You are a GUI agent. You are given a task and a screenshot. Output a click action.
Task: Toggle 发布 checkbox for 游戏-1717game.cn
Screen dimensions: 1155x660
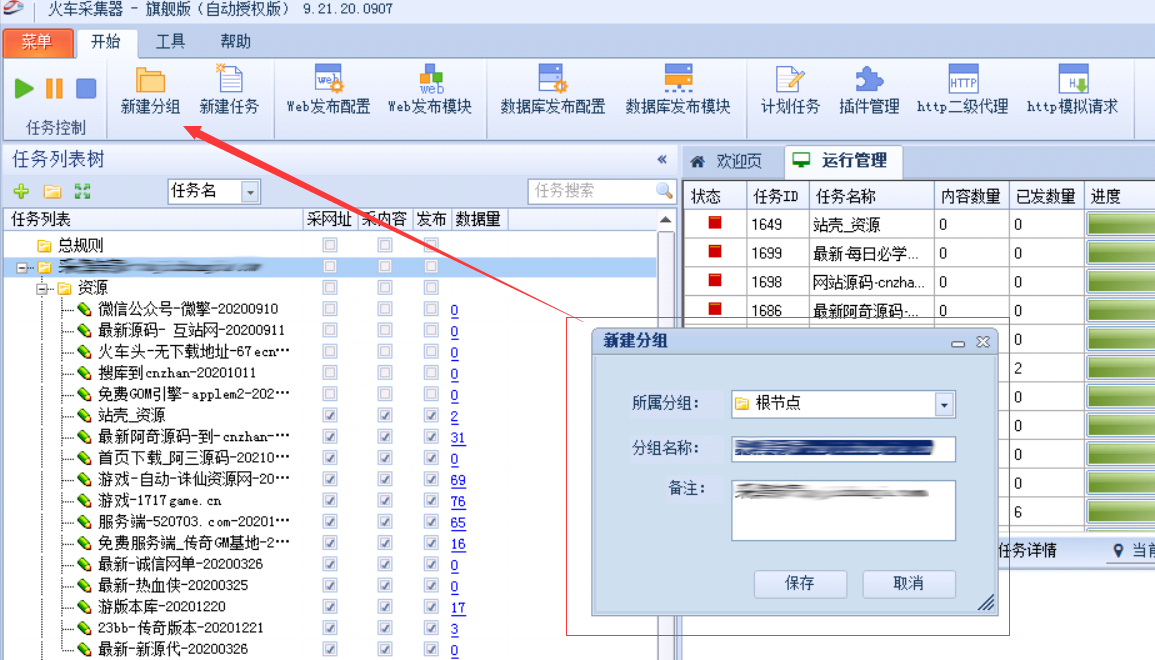tap(431, 500)
